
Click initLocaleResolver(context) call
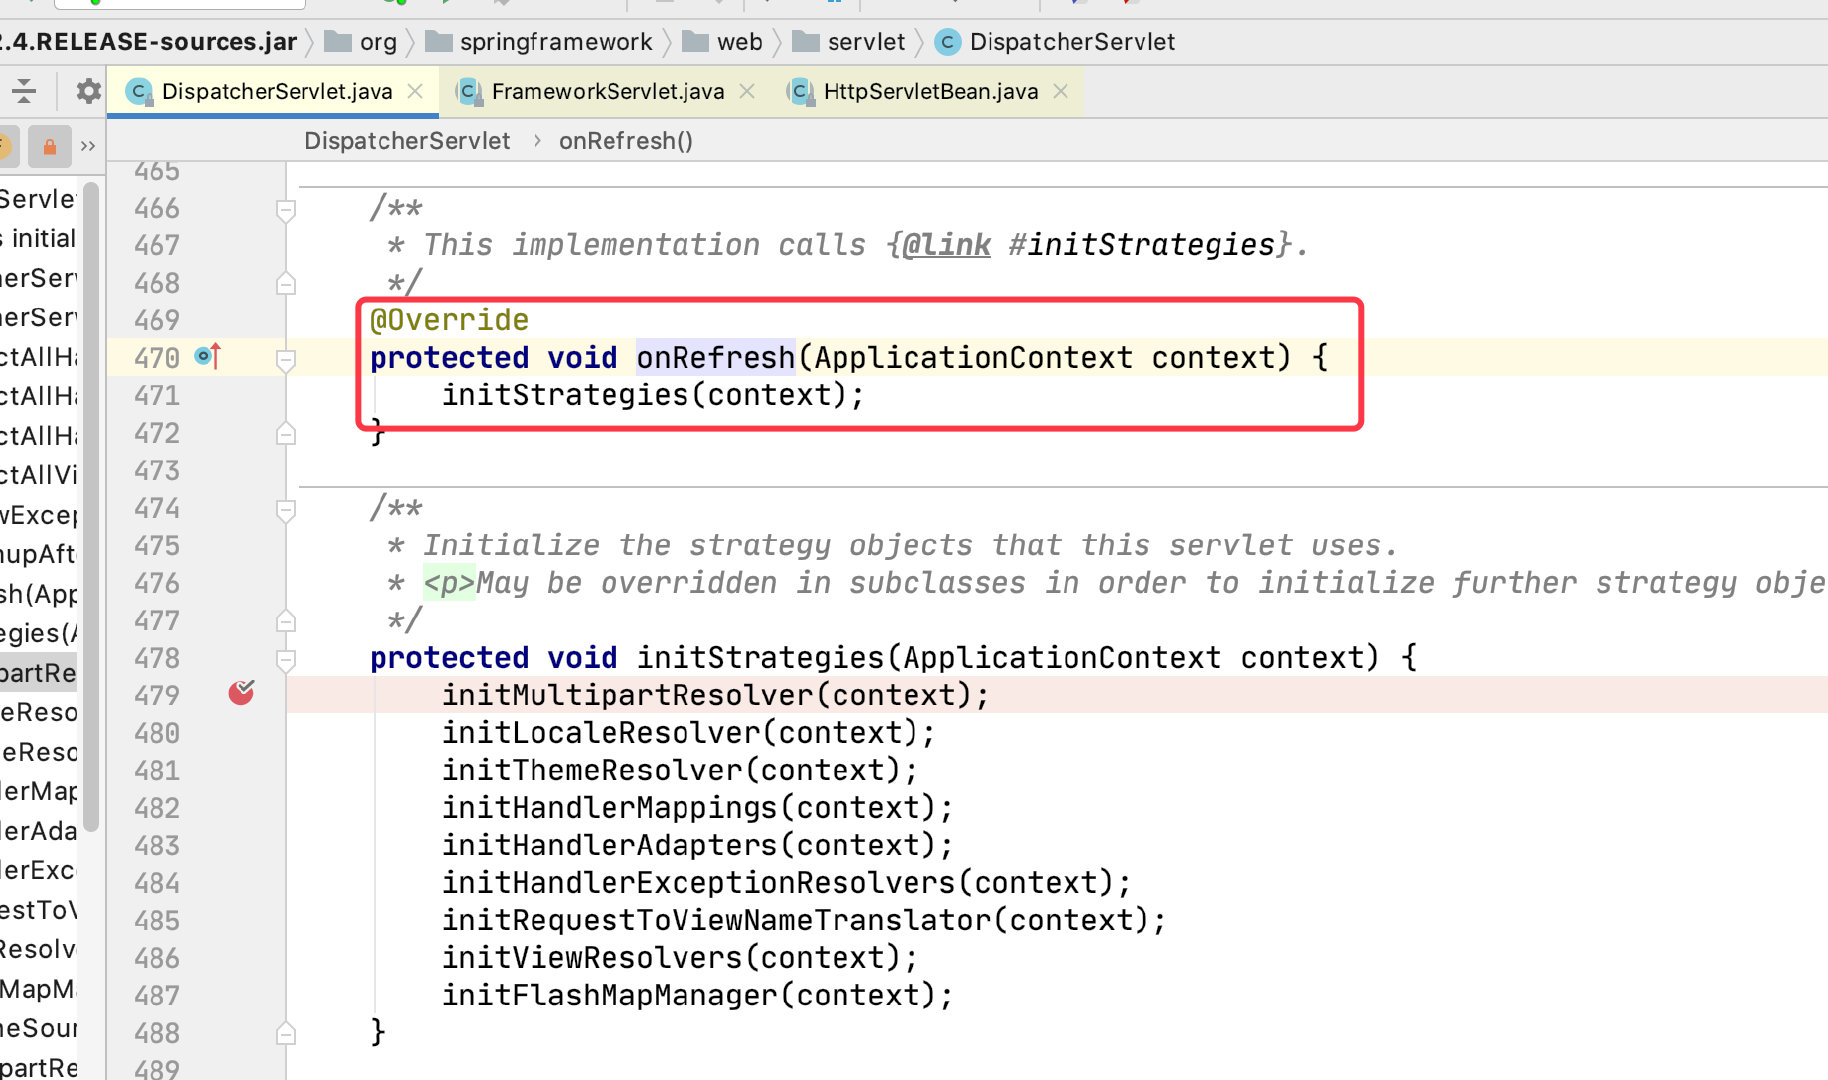pos(689,733)
